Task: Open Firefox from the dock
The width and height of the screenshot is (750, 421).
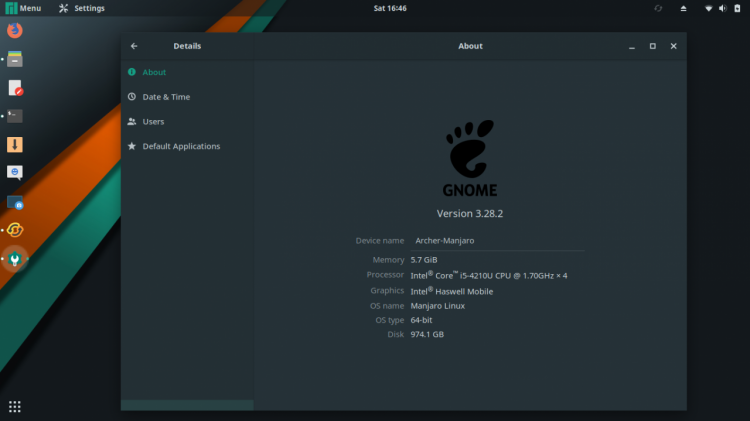Action: click(15, 30)
